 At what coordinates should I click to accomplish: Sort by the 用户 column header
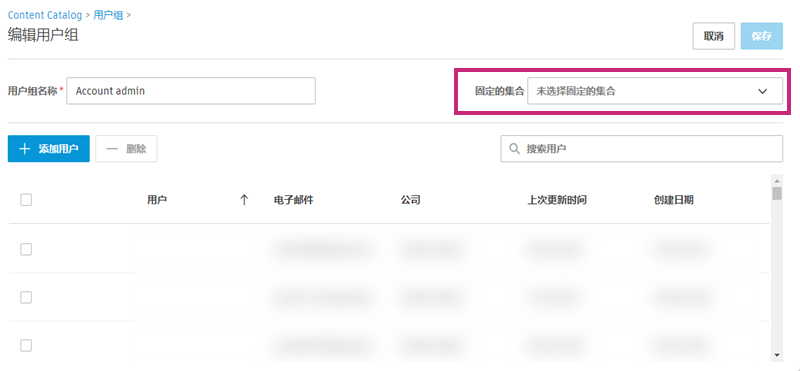point(157,200)
